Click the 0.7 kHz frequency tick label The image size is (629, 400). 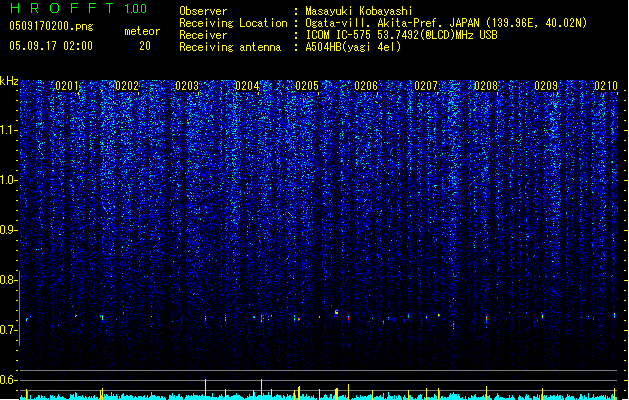9,330
